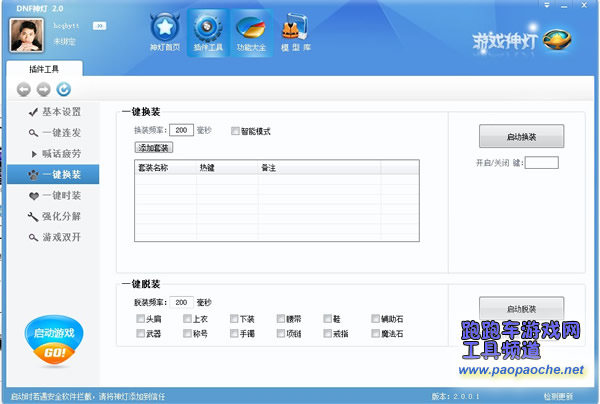This screenshot has height=404, width=600.
Task: Check the 项链 checkbox
Action: pos(281,333)
